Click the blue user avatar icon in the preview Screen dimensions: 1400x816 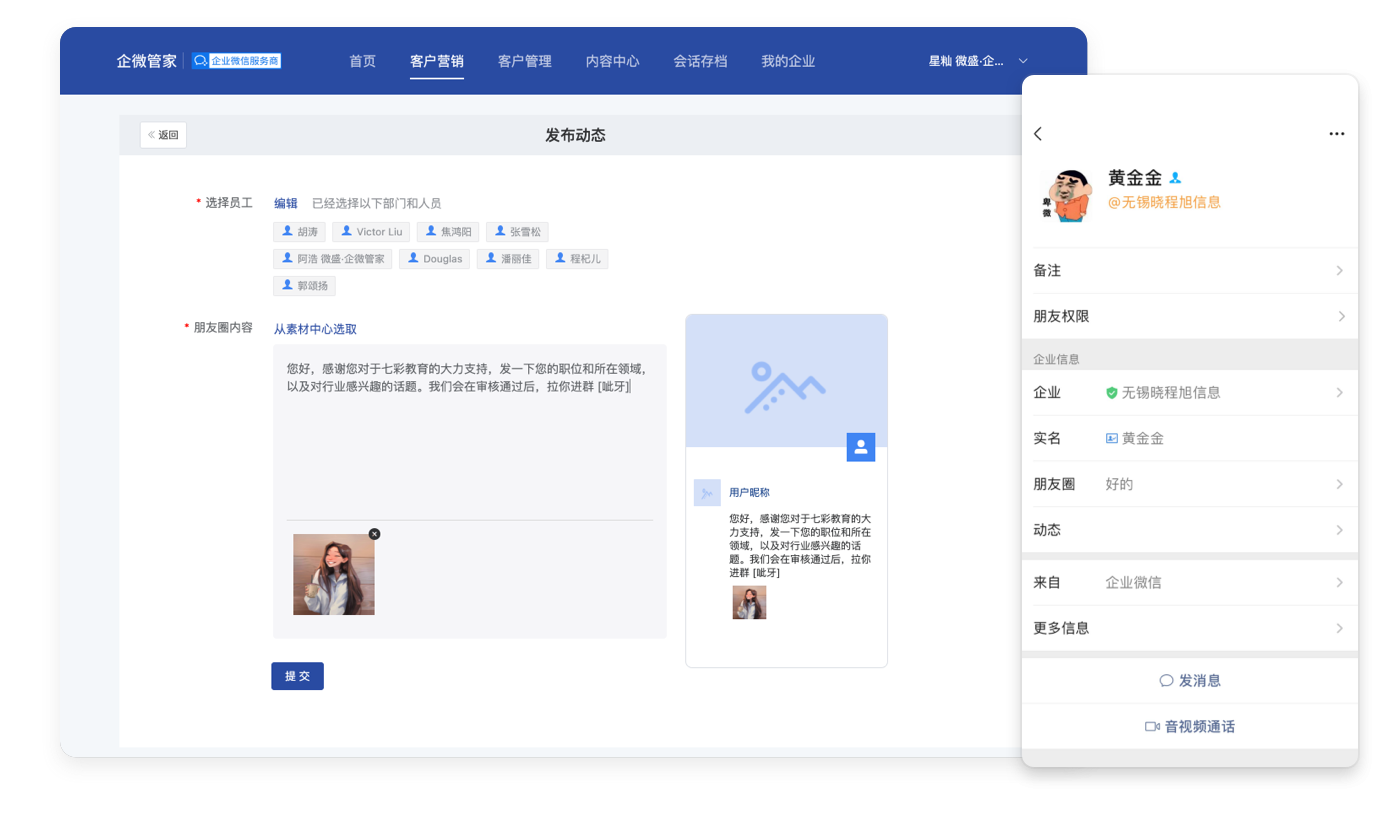point(861,447)
